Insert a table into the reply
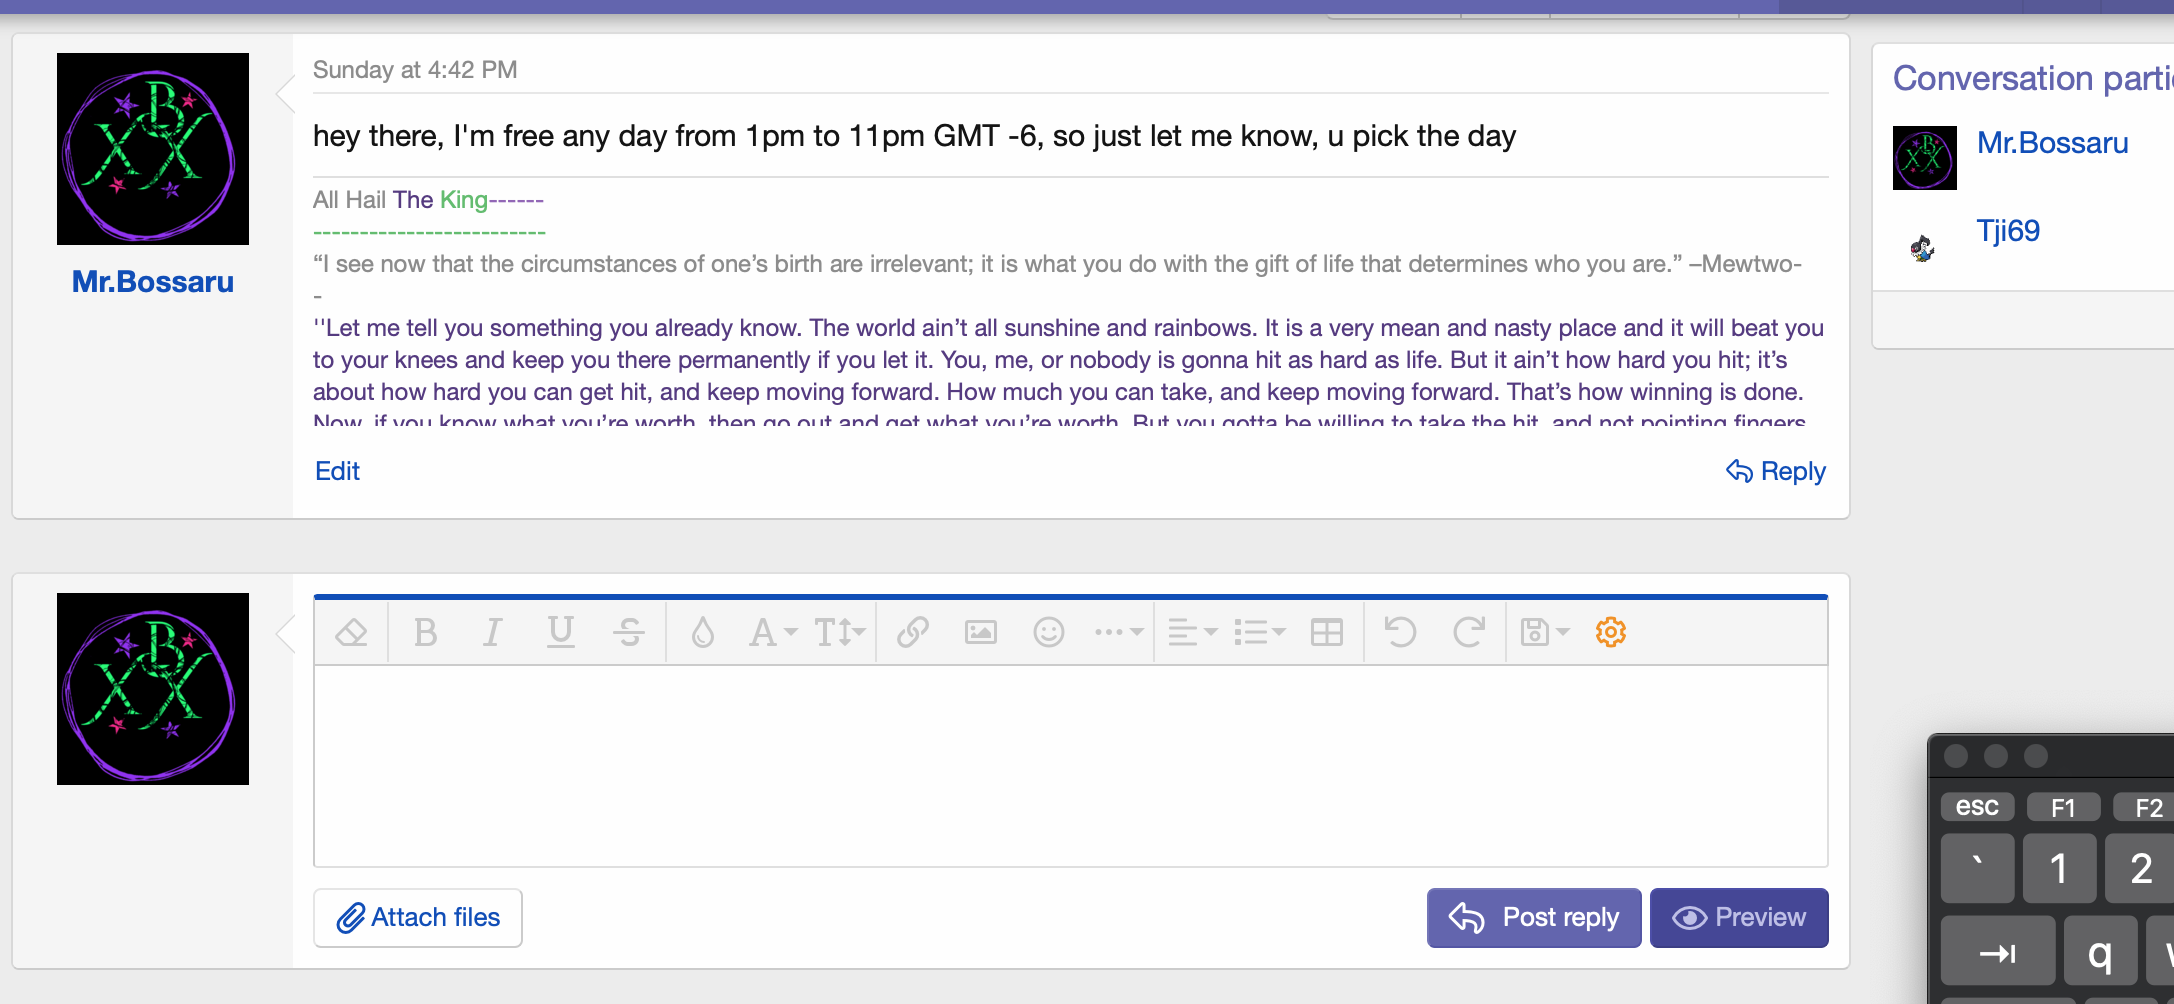The height and width of the screenshot is (1004, 2174). tap(1327, 631)
